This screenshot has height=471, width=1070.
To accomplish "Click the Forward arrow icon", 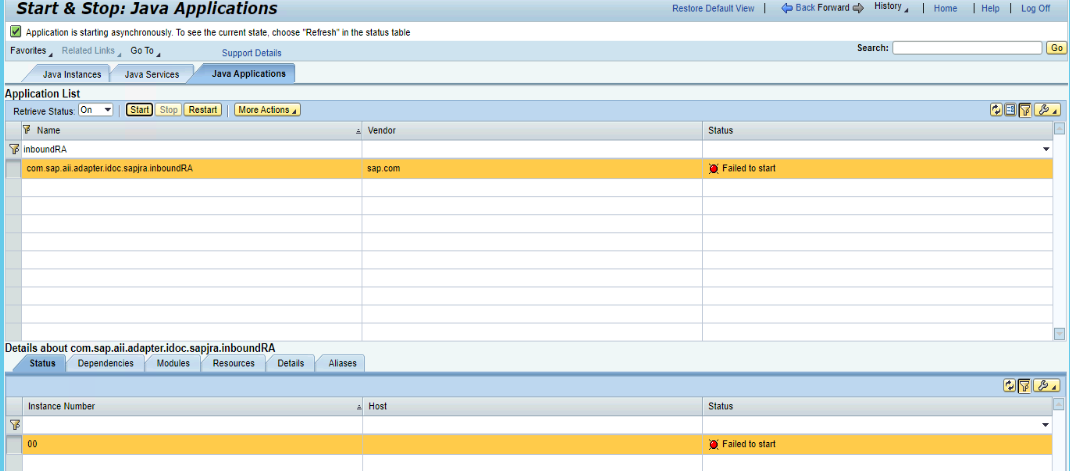I will click(858, 8).
